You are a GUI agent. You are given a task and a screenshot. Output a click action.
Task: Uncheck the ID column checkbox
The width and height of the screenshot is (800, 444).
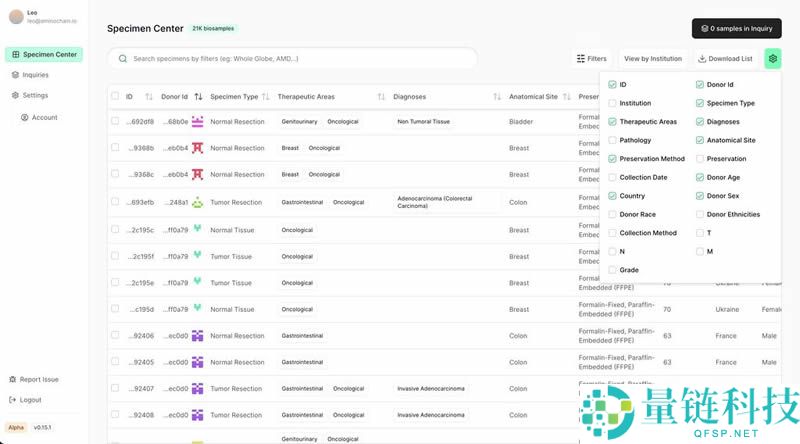[612, 85]
